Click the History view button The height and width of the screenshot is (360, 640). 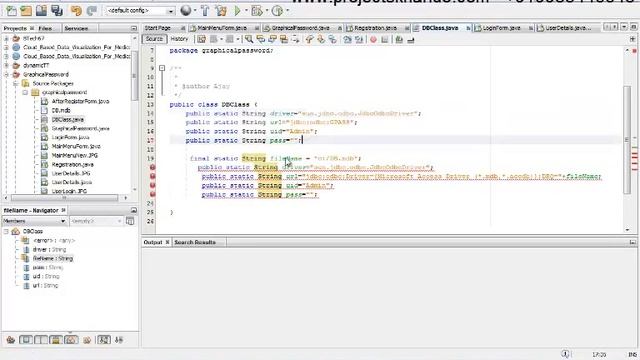(179, 39)
